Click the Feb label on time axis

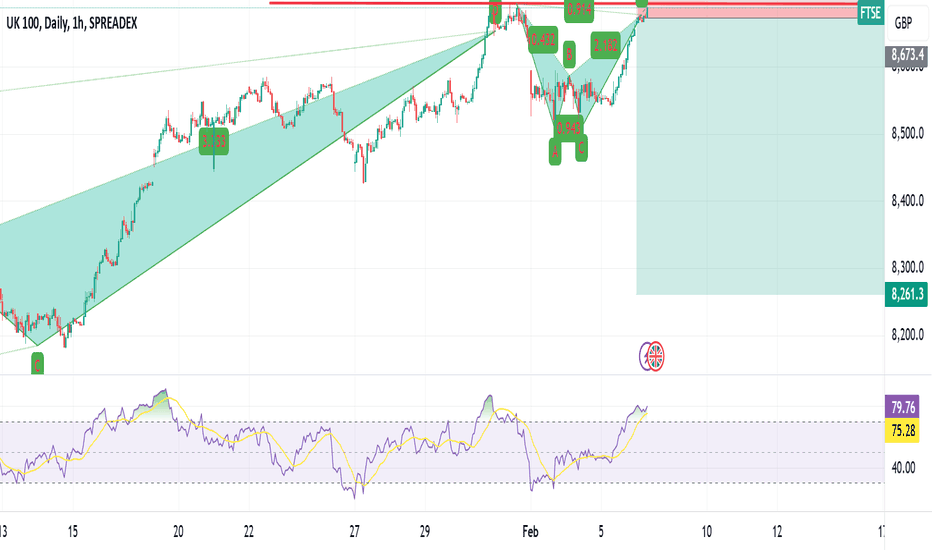click(530, 531)
